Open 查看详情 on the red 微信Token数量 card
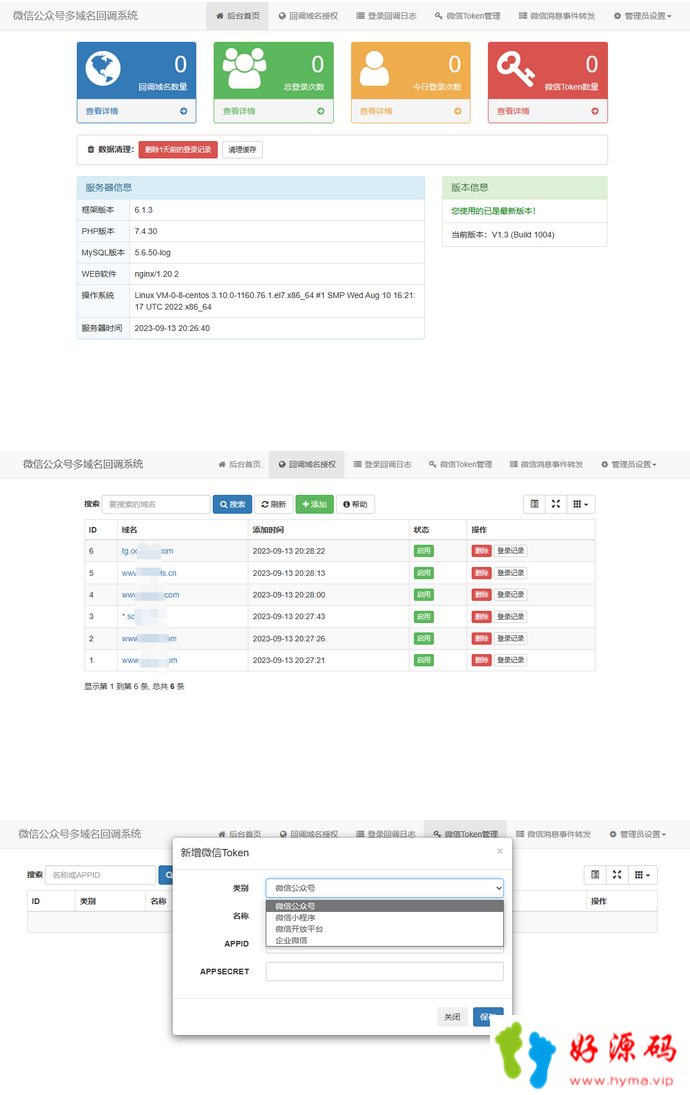 (x=513, y=111)
